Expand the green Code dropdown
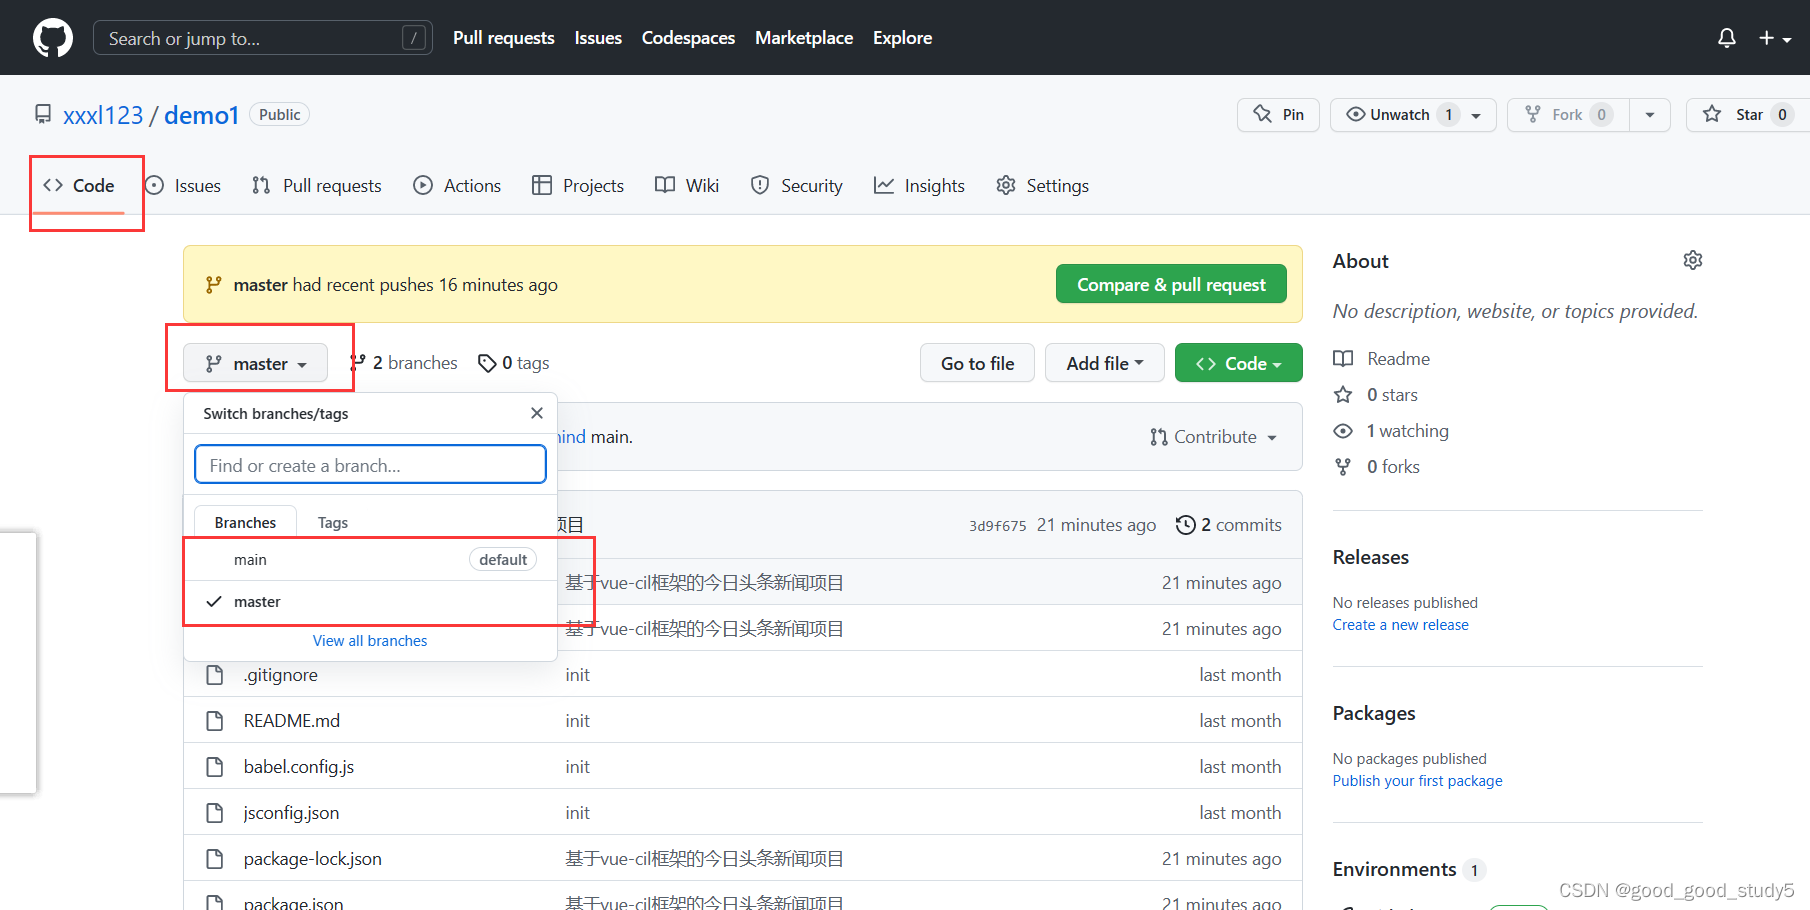 pos(1238,364)
